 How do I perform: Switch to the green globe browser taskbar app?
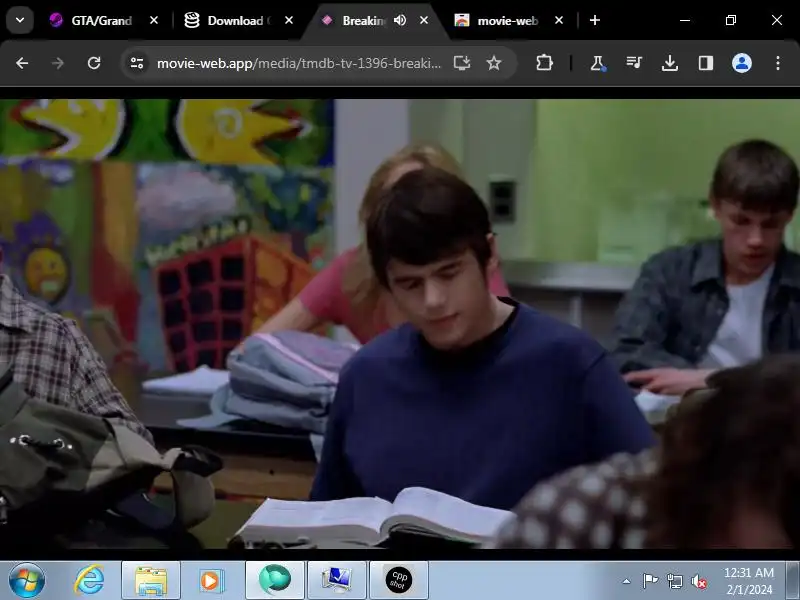point(274,580)
